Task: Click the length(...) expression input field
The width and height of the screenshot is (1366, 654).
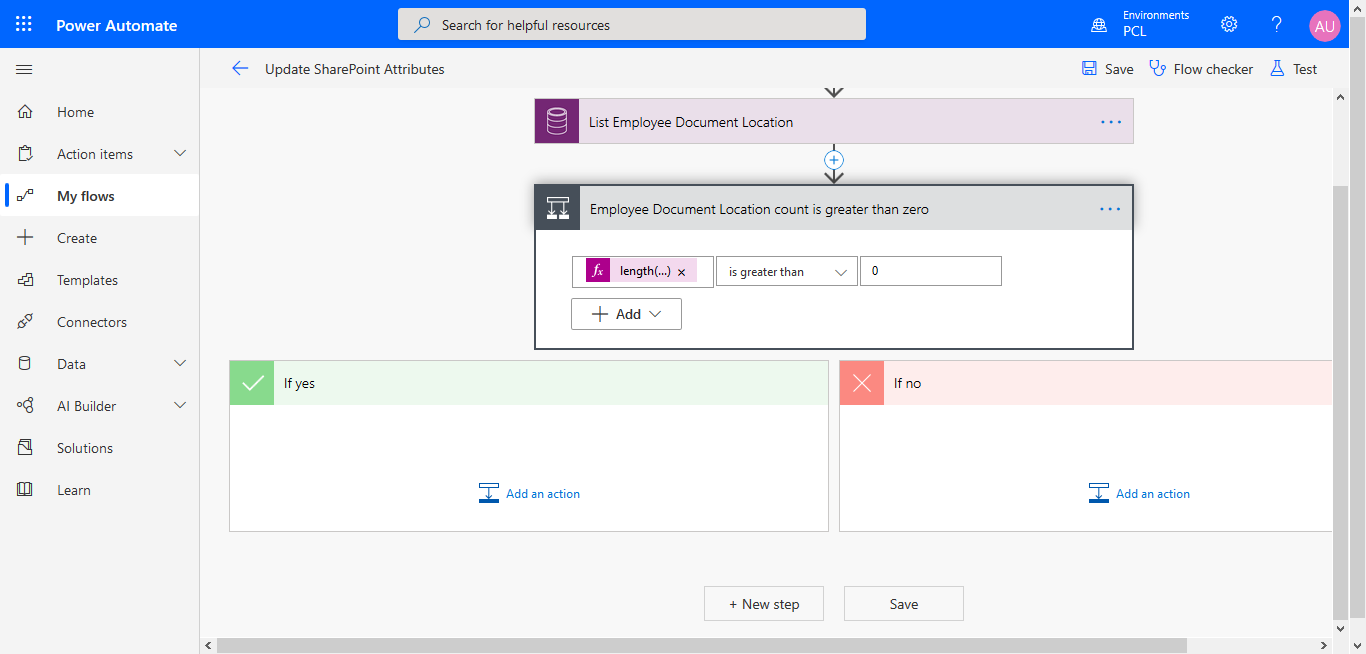Action: coord(643,272)
